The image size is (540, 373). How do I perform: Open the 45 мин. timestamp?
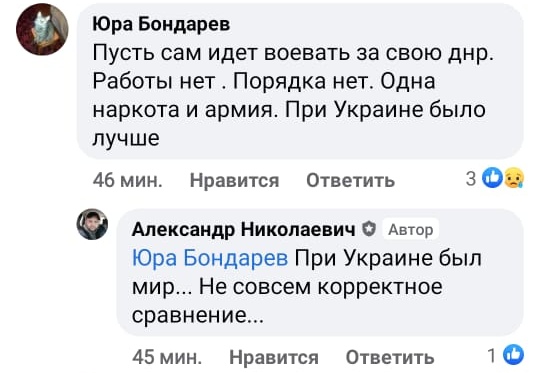click(167, 357)
